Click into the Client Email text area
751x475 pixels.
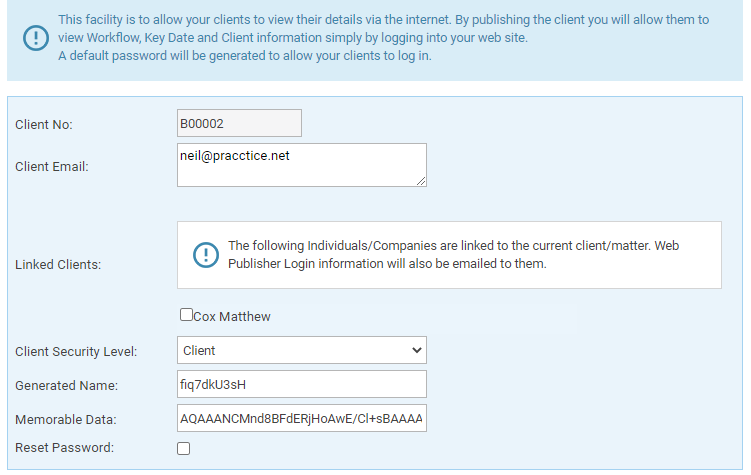click(x=302, y=165)
